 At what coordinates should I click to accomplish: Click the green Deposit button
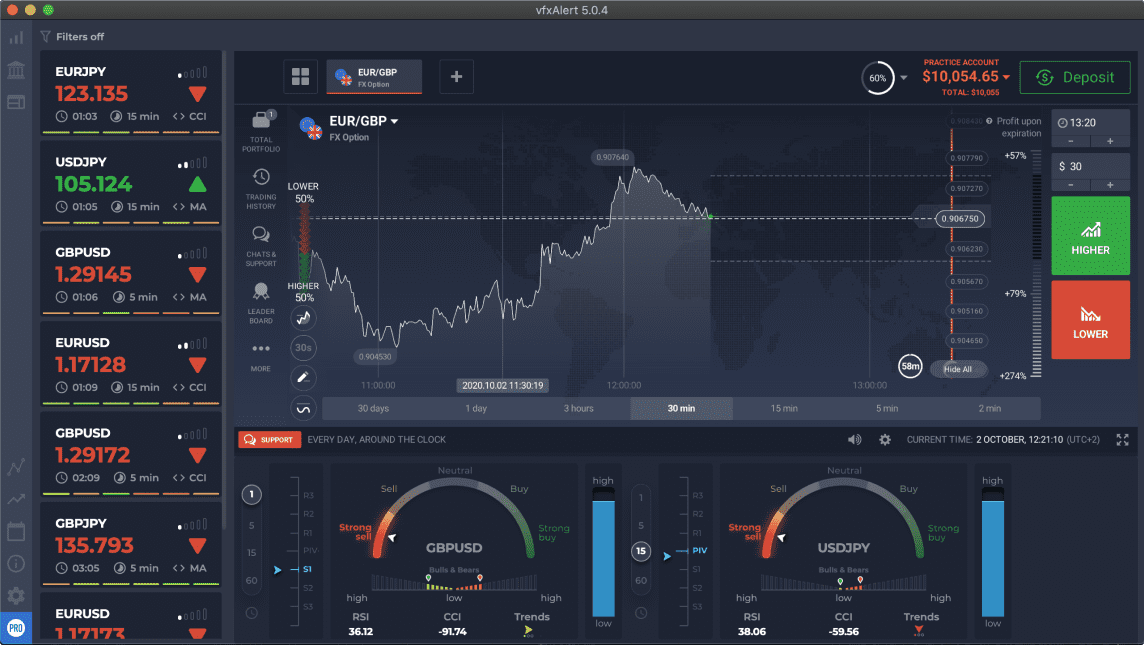pos(1075,77)
